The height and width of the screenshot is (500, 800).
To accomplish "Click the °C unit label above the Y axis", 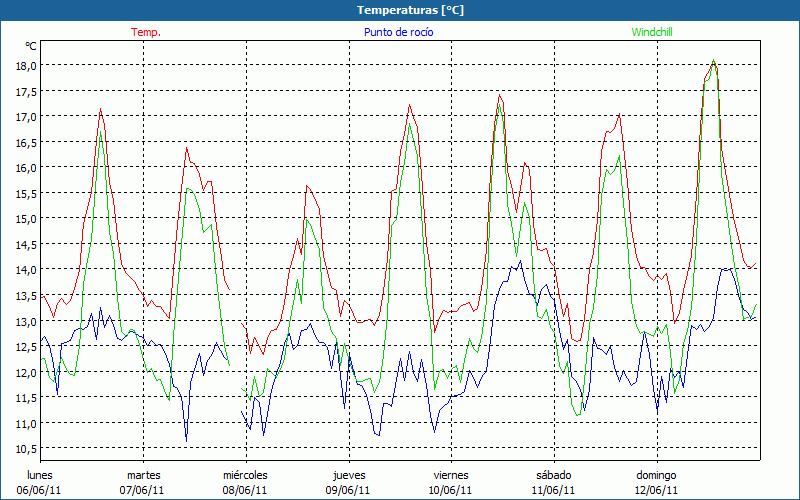I will coord(31,46).
